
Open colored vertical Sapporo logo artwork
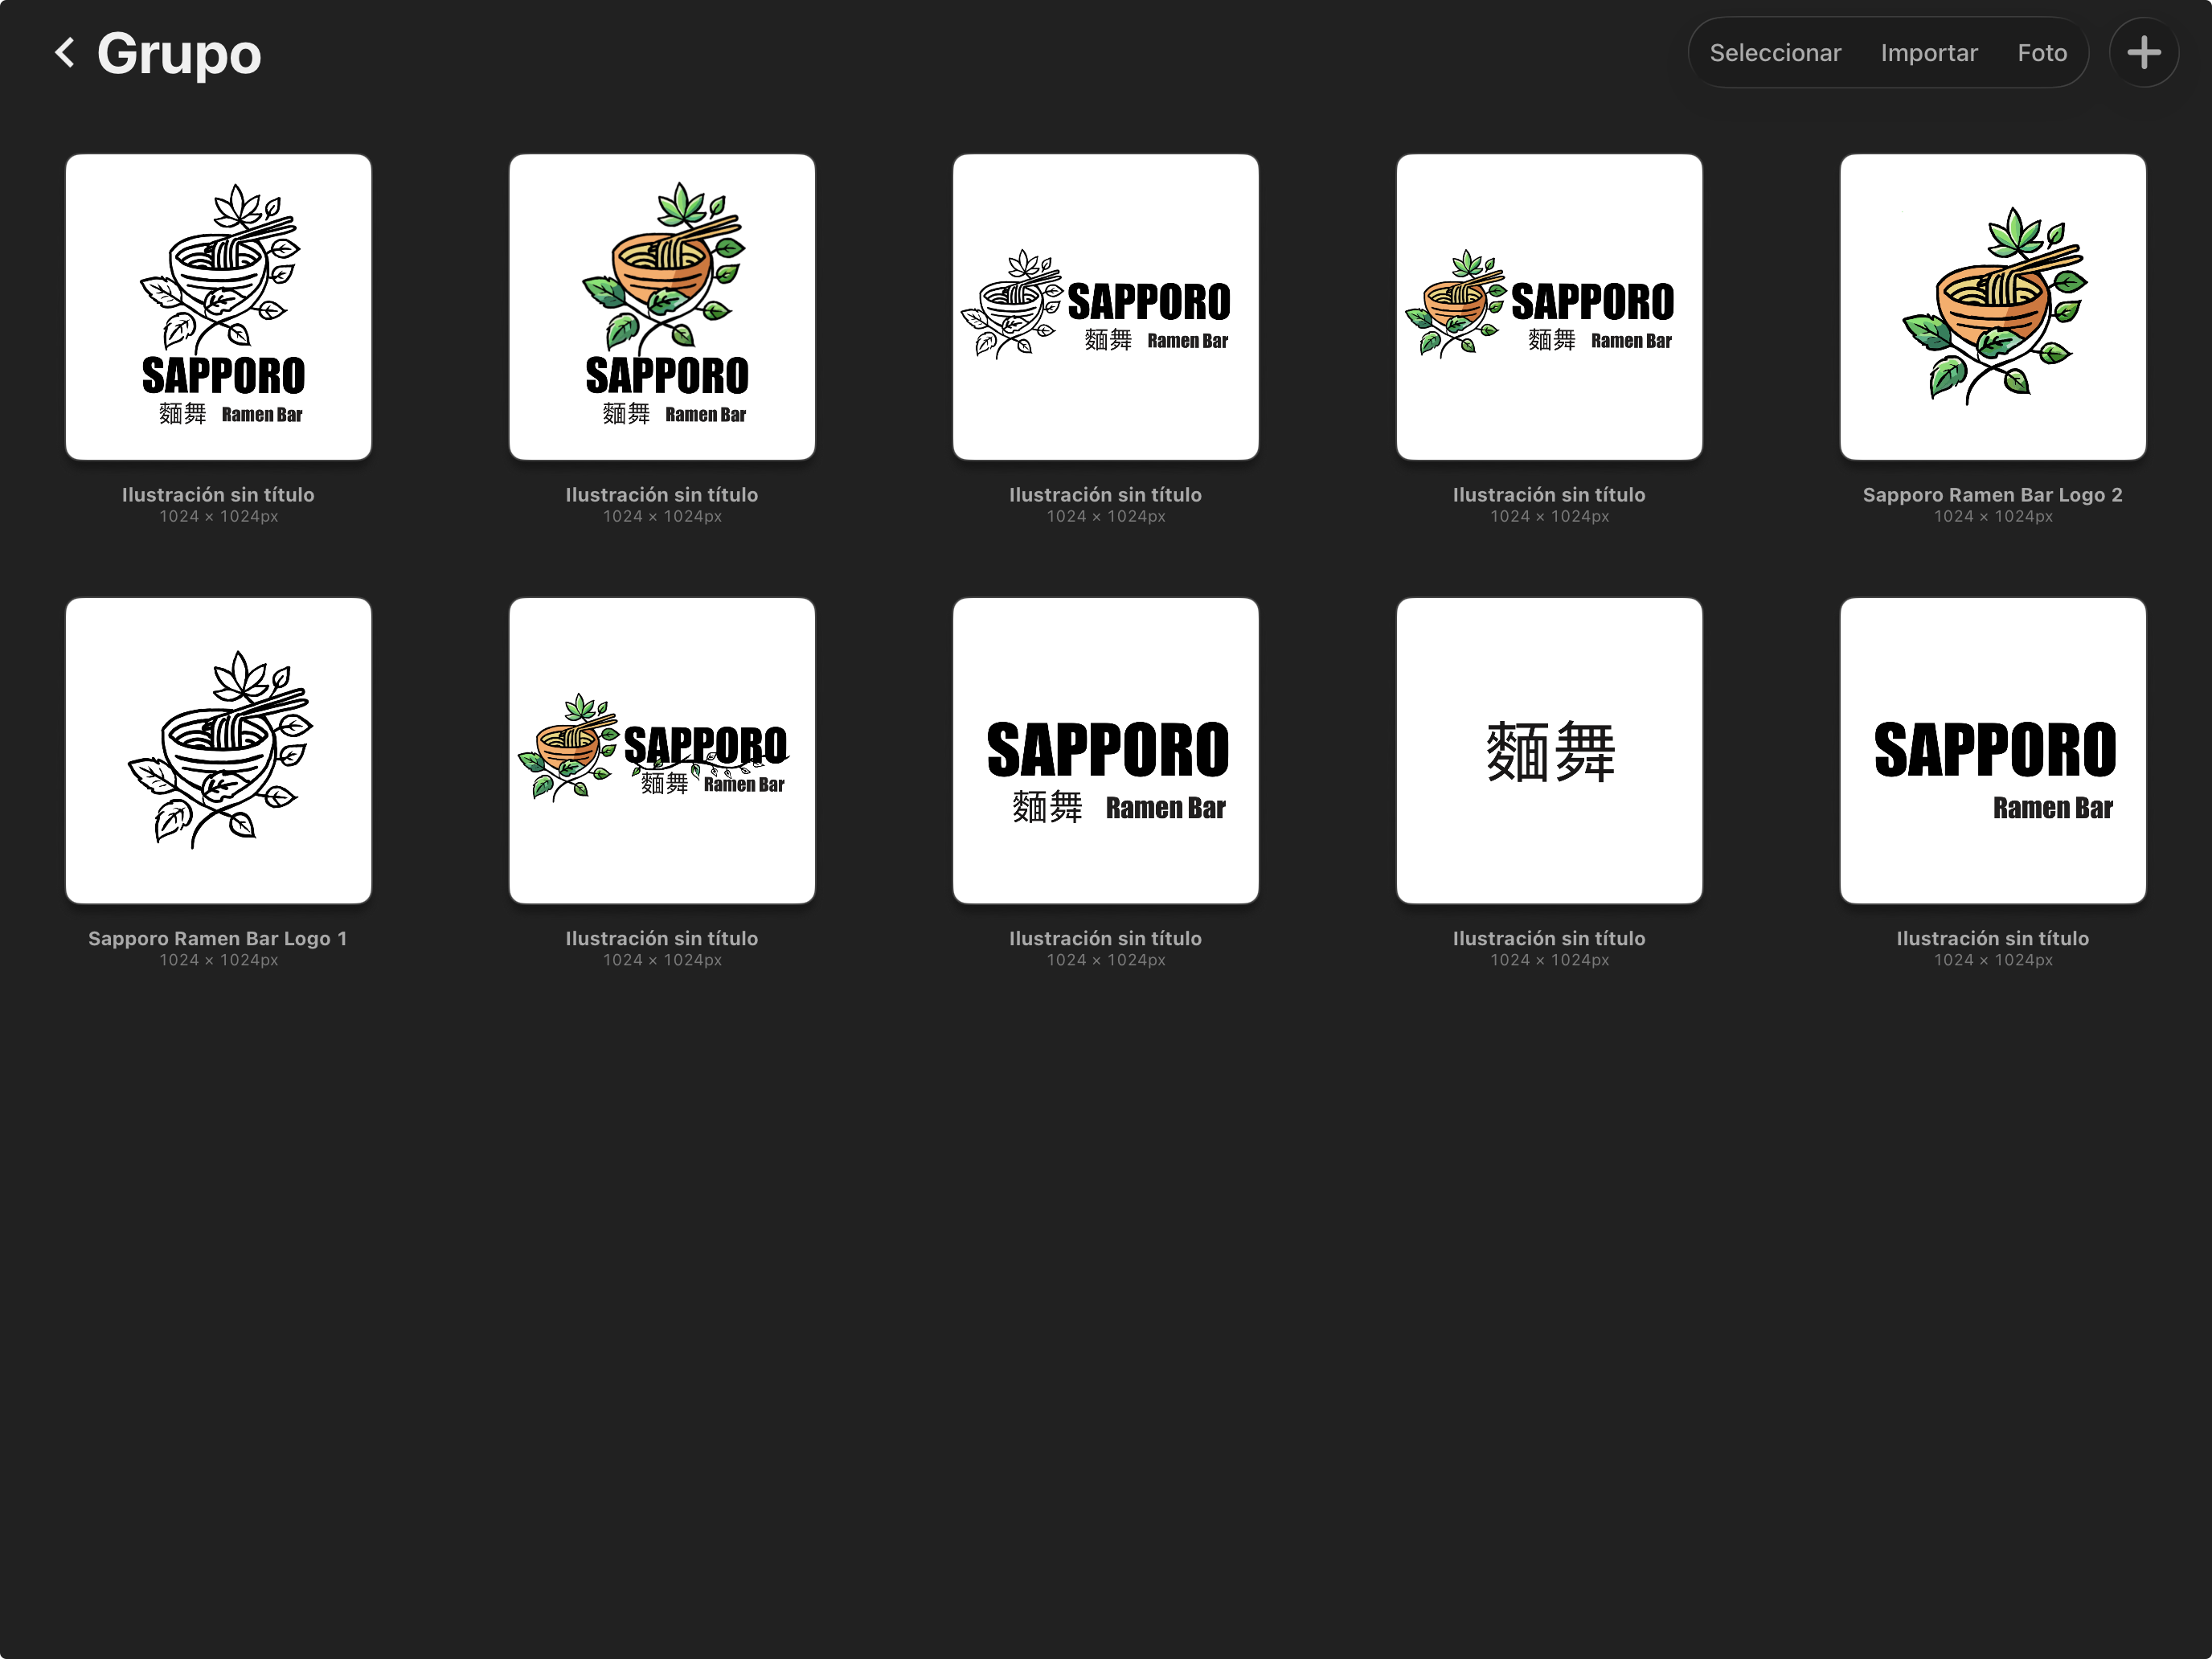pos(662,307)
